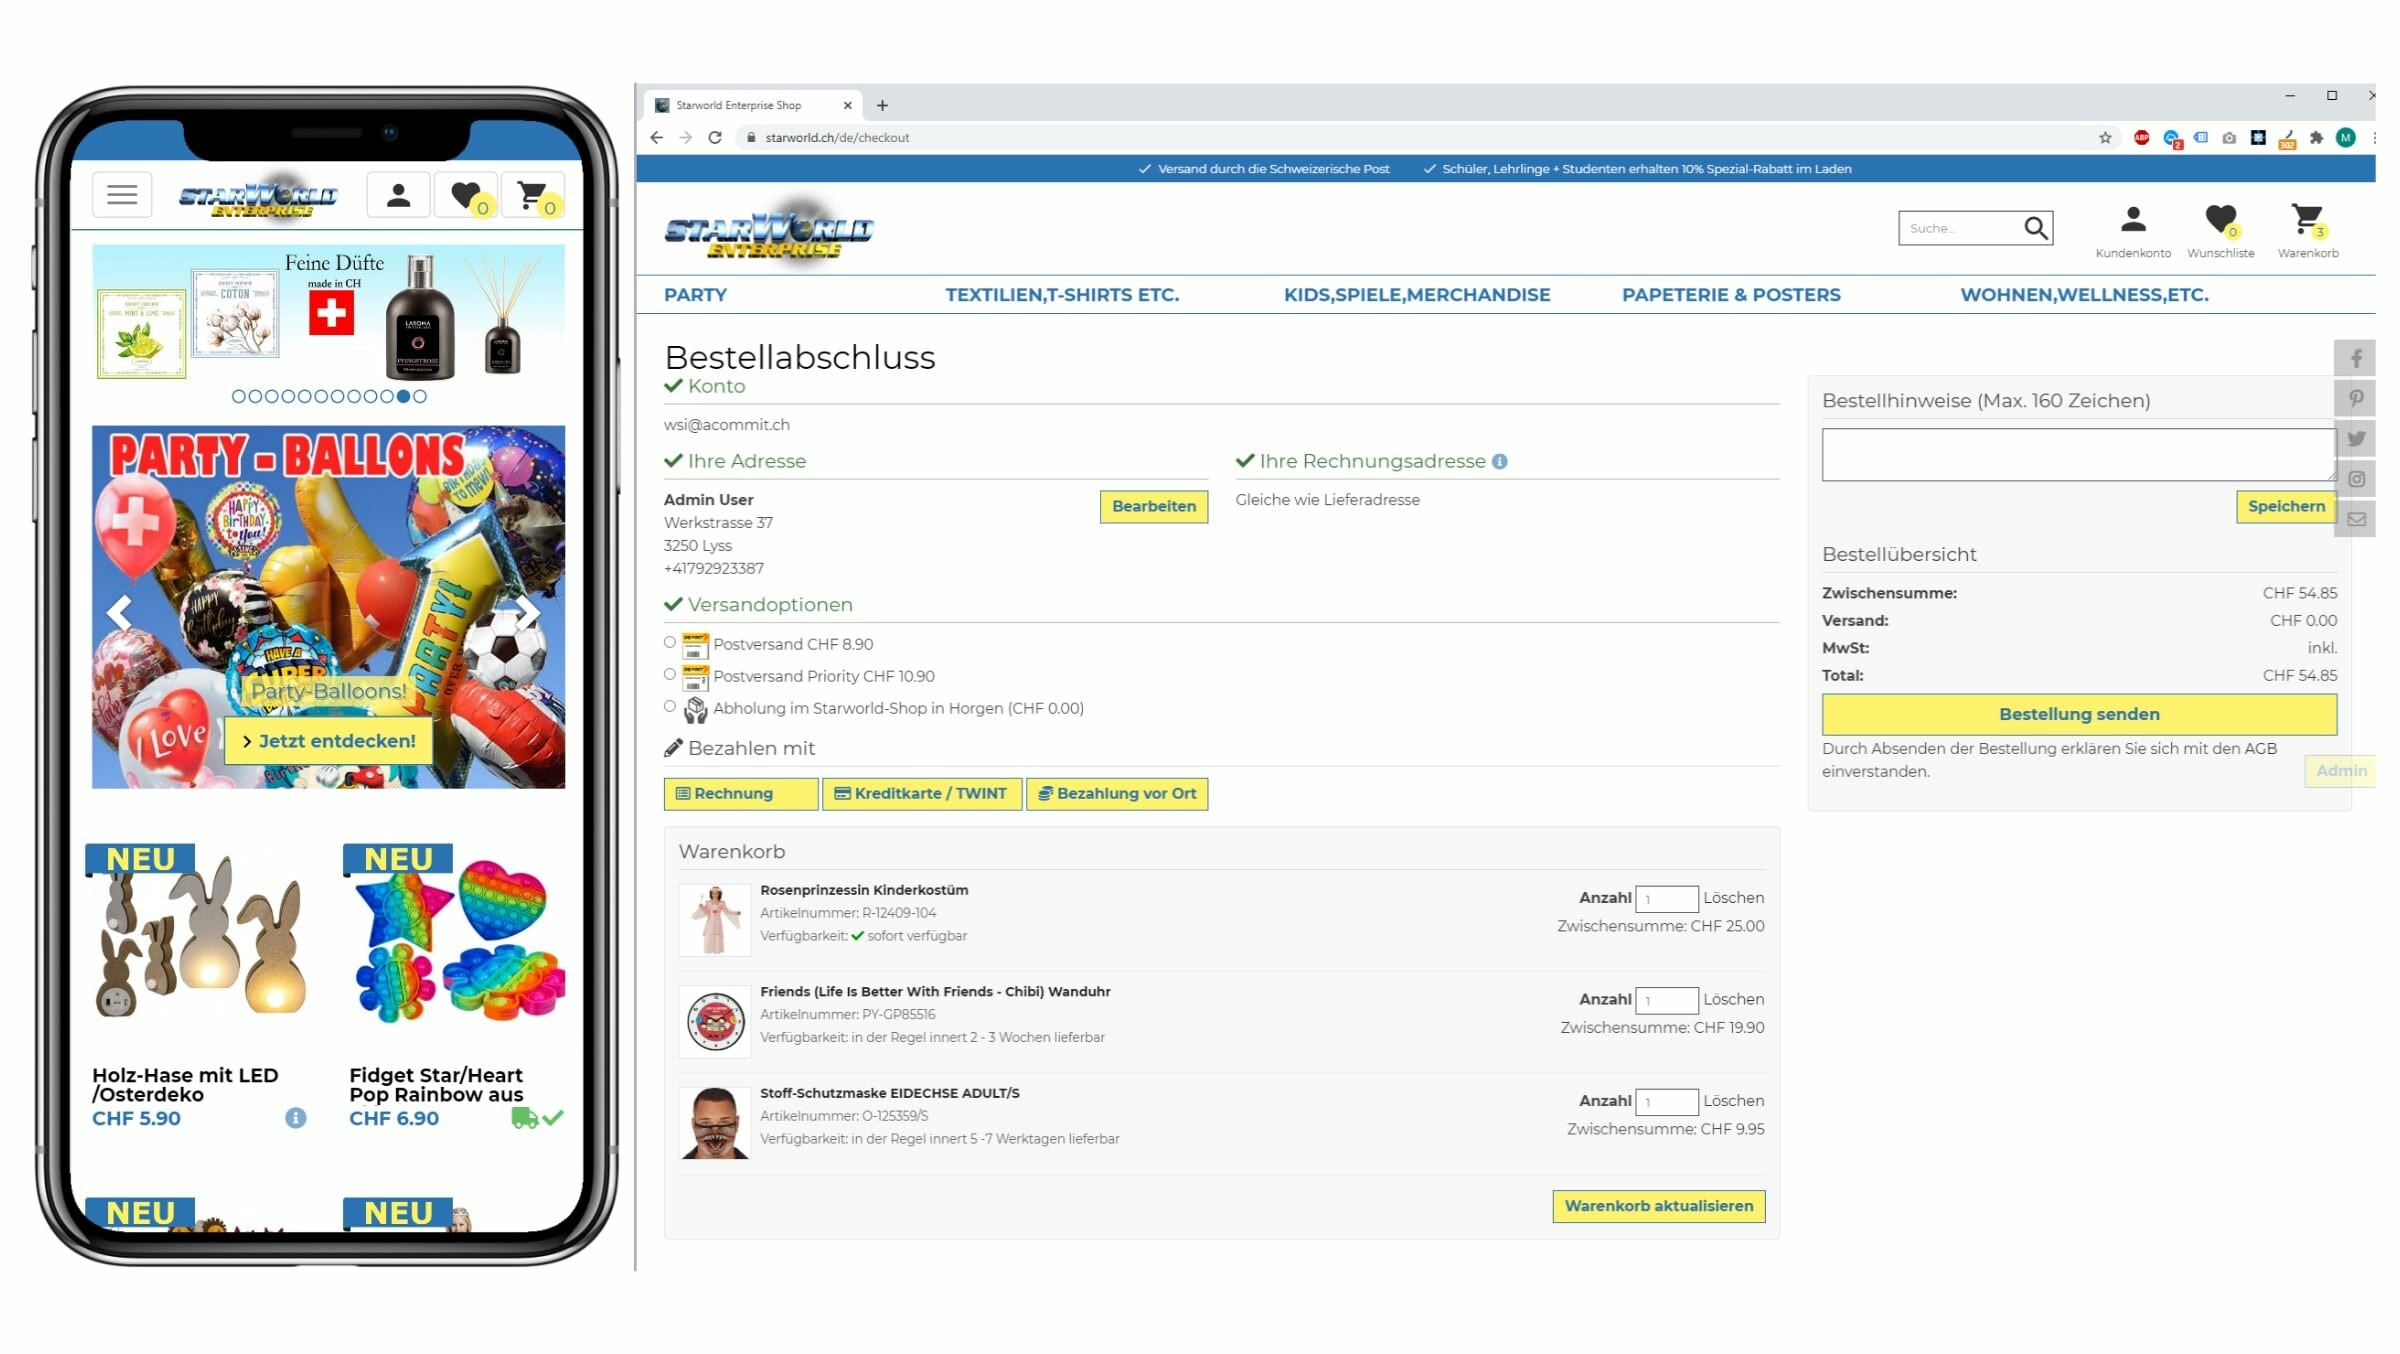Click the Pinterest side icon
The image size is (2400, 1354).
(2355, 398)
